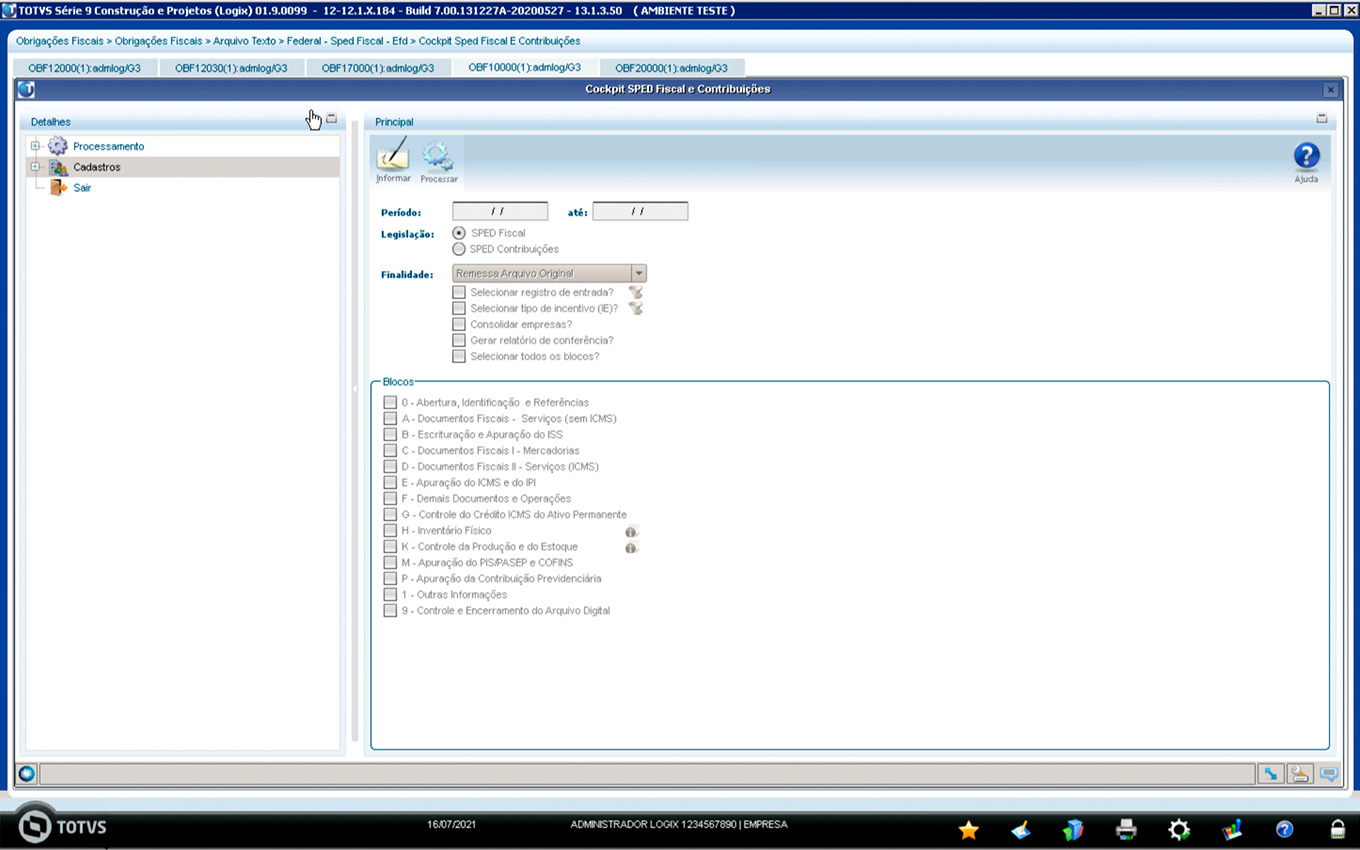Image resolution: width=1360 pixels, height=850 pixels.
Task: Click the bottom status message field
Action: point(647,773)
